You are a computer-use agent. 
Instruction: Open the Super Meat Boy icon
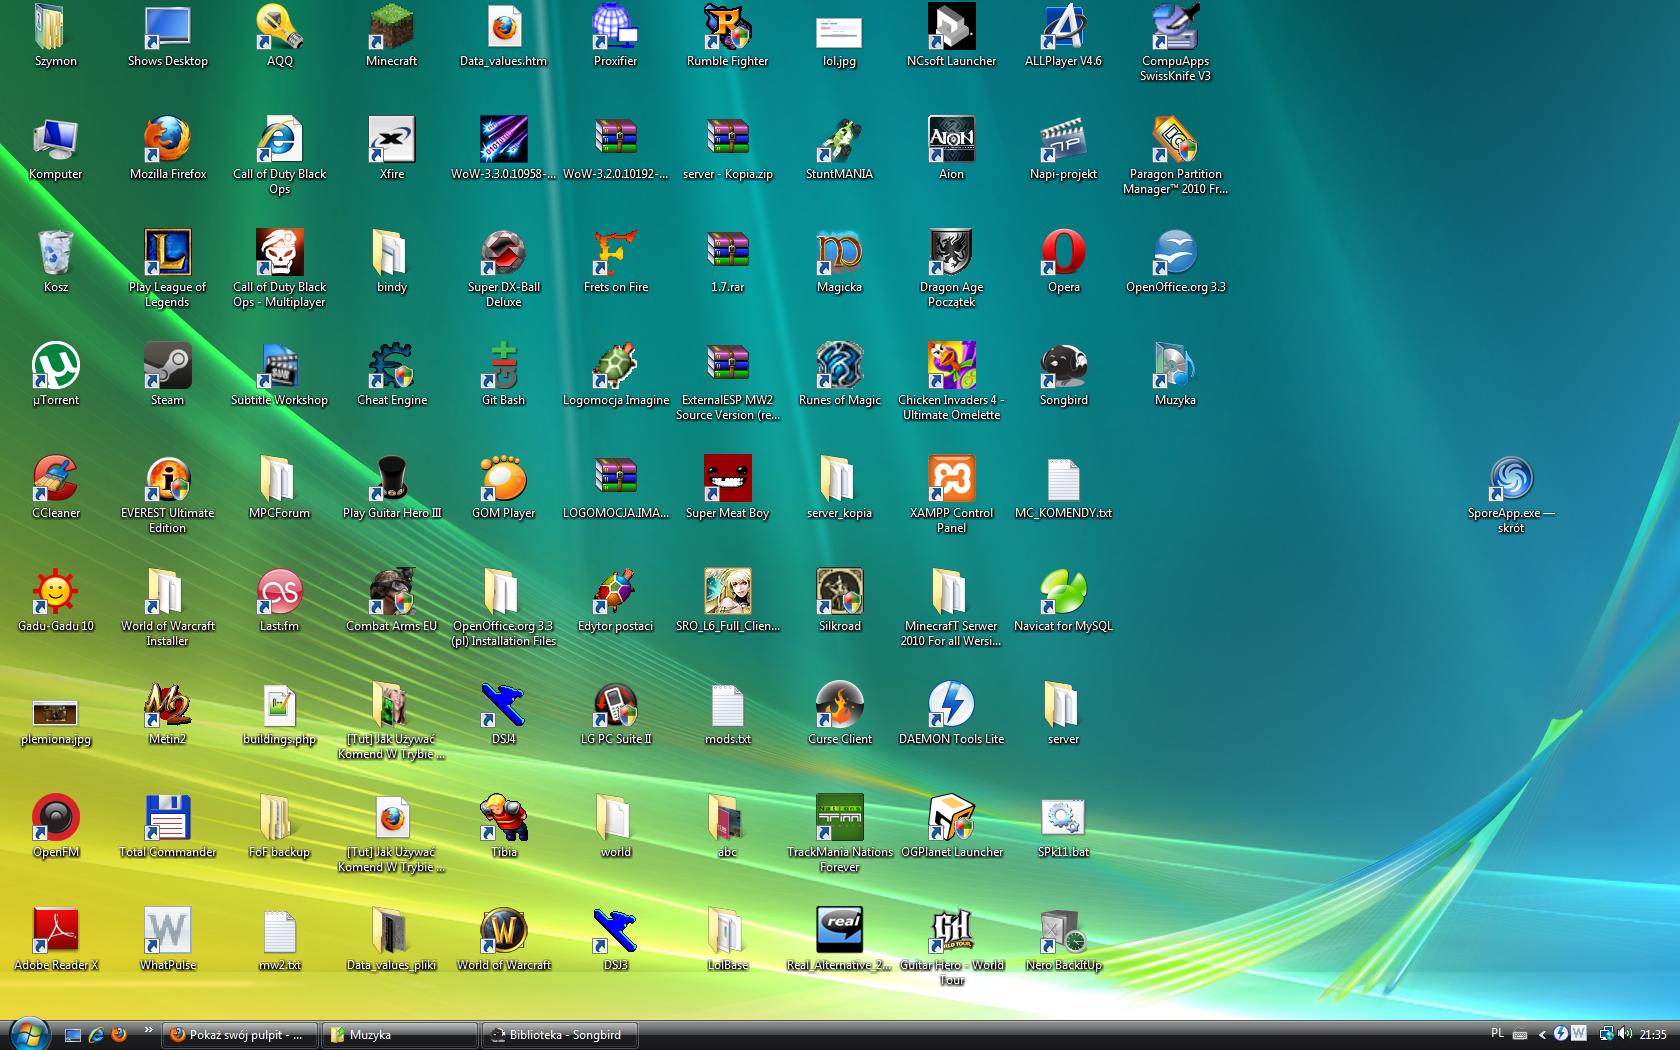728,488
